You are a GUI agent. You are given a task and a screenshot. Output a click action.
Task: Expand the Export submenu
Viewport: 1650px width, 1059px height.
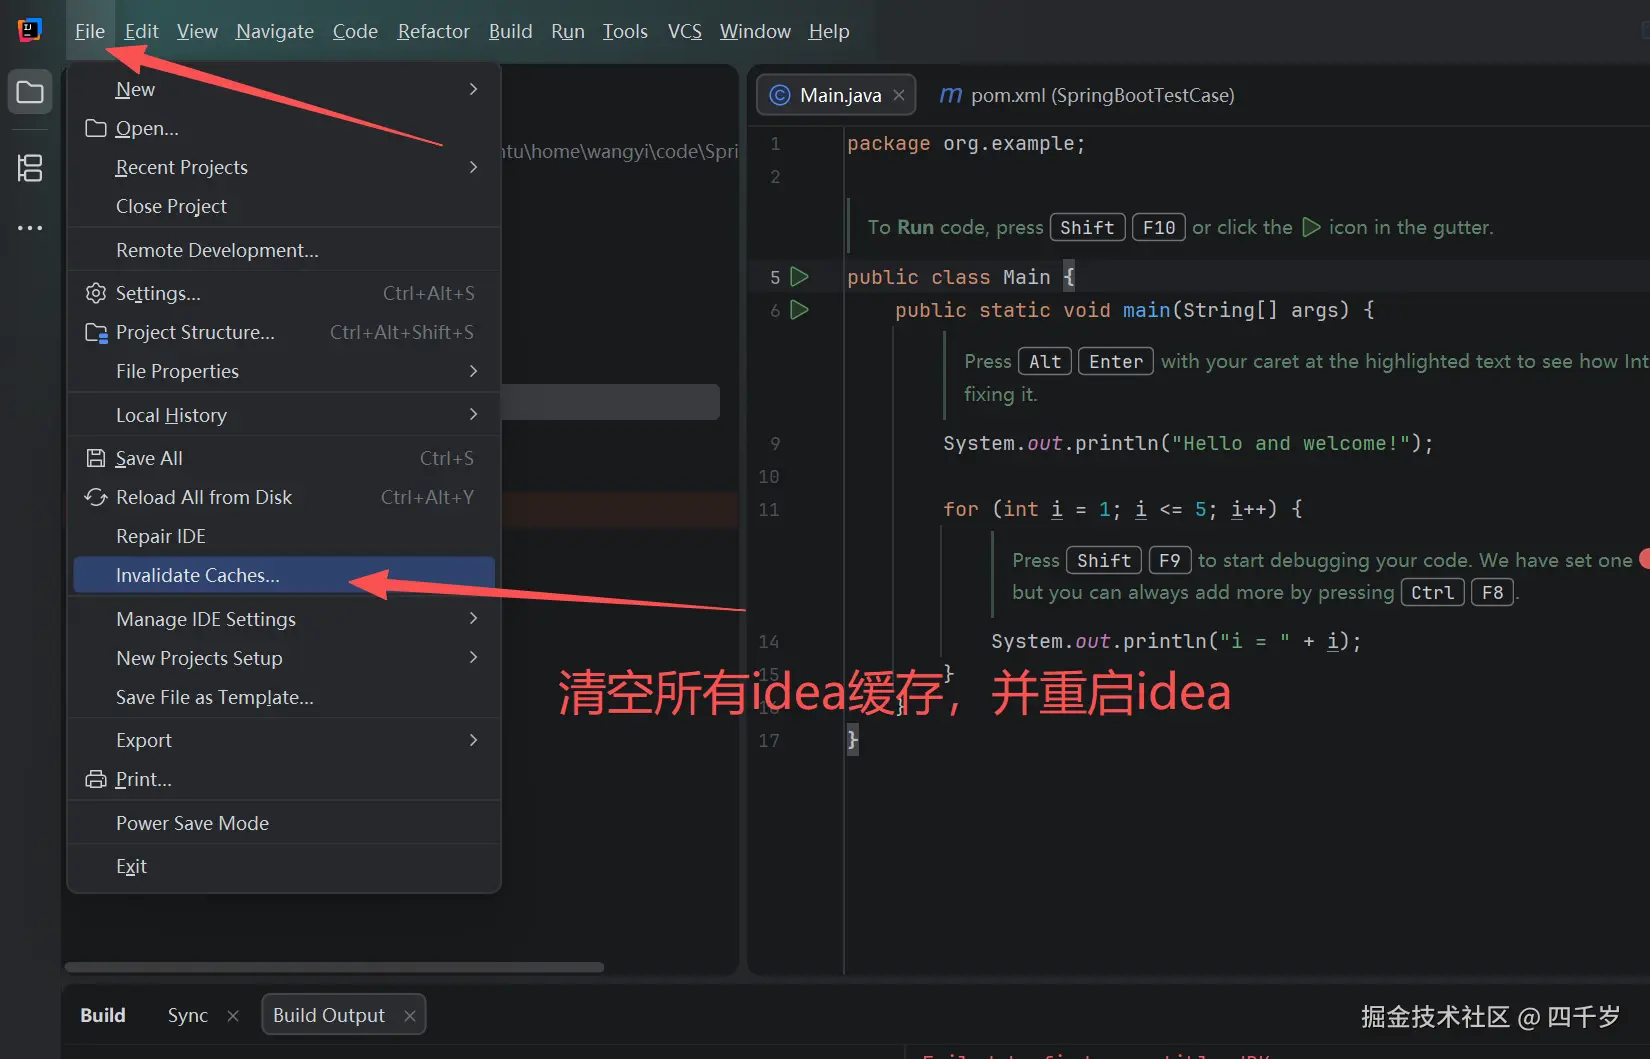pos(143,740)
